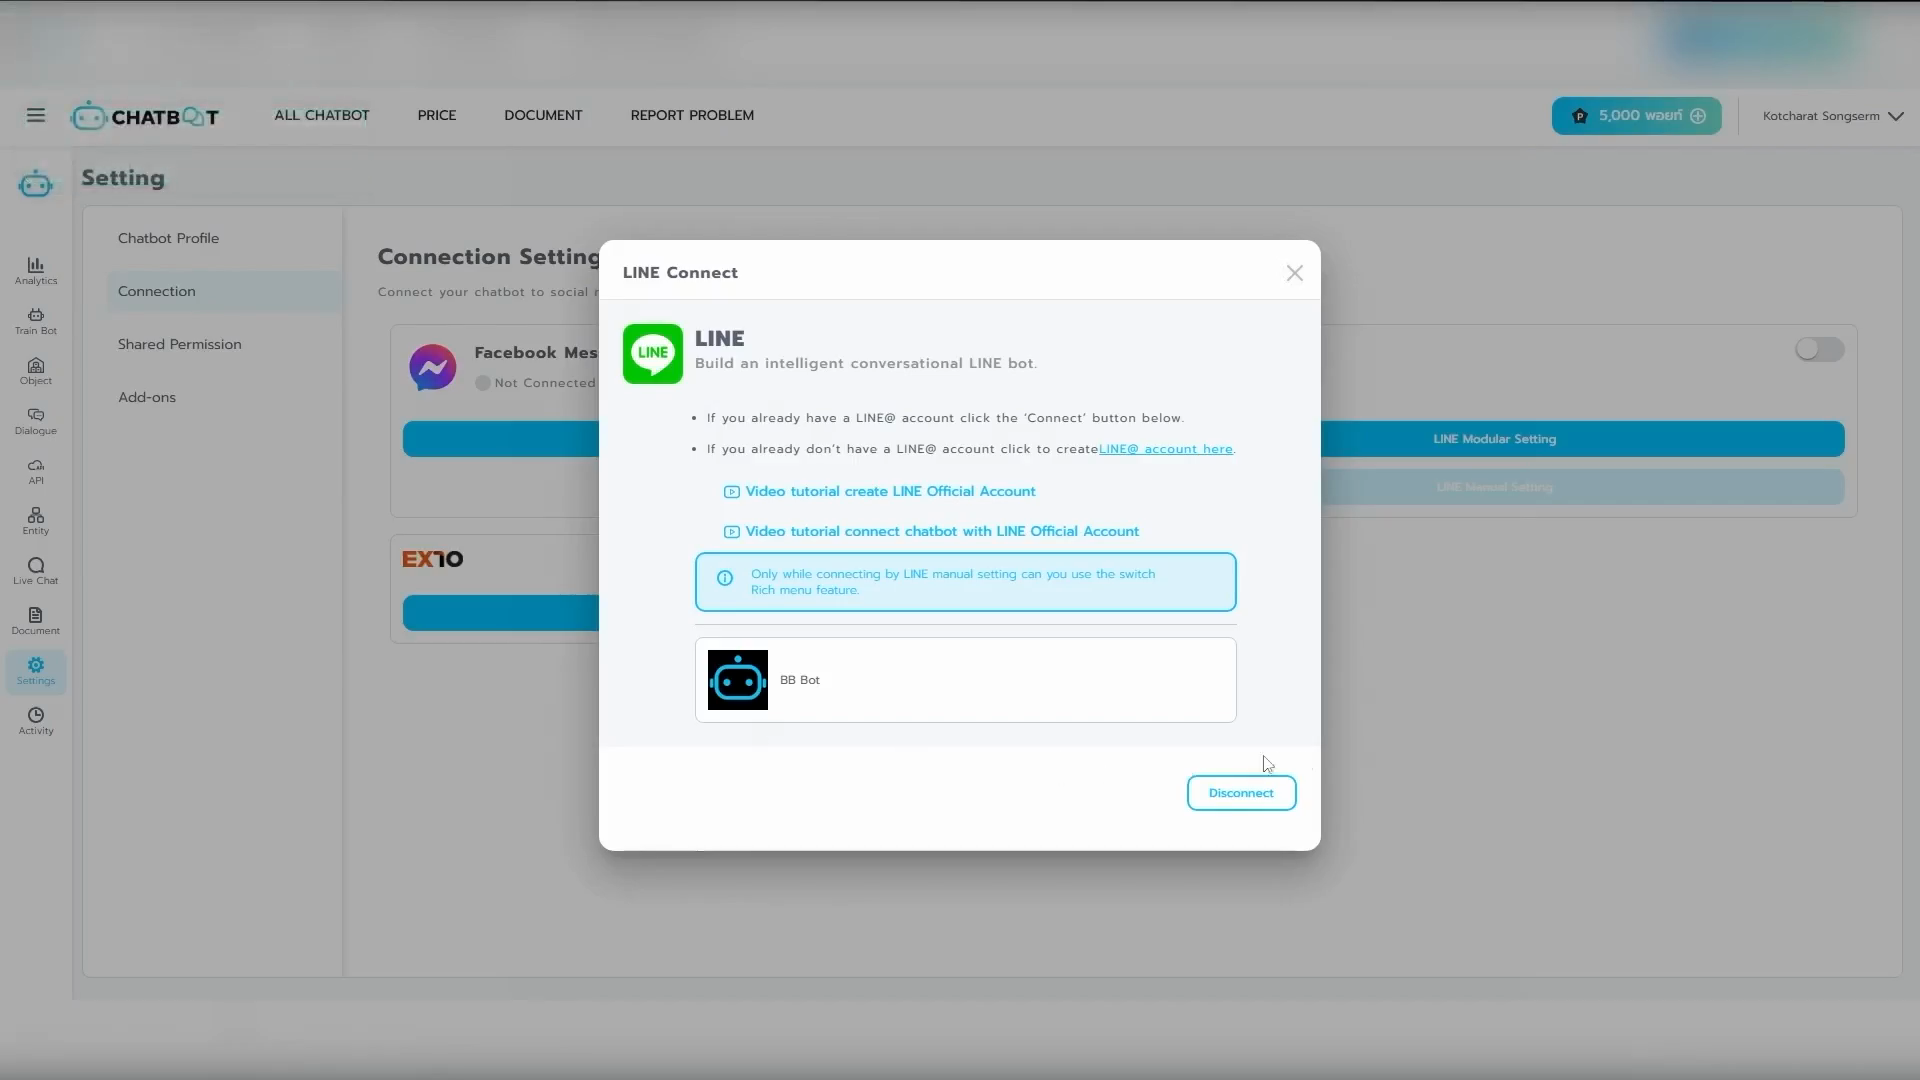This screenshot has height=1080, width=1920.
Task: Open Entity in the sidebar
Action: (x=36, y=520)
